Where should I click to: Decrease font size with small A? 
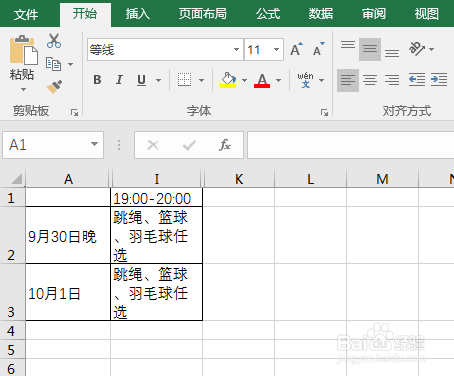pos(318,49)
